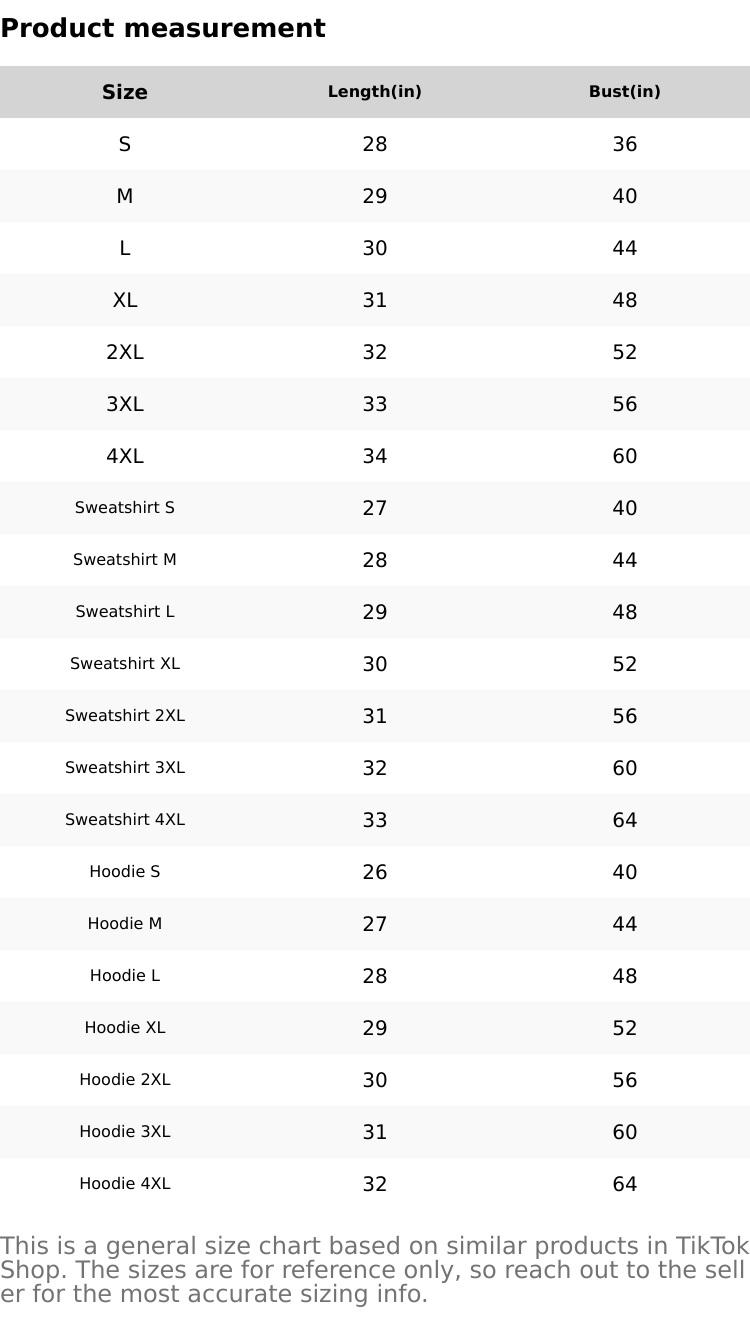This screenshot has height=1330, width=750.
Task: Click the bust value for size M
Action: [x=625, y=196]
